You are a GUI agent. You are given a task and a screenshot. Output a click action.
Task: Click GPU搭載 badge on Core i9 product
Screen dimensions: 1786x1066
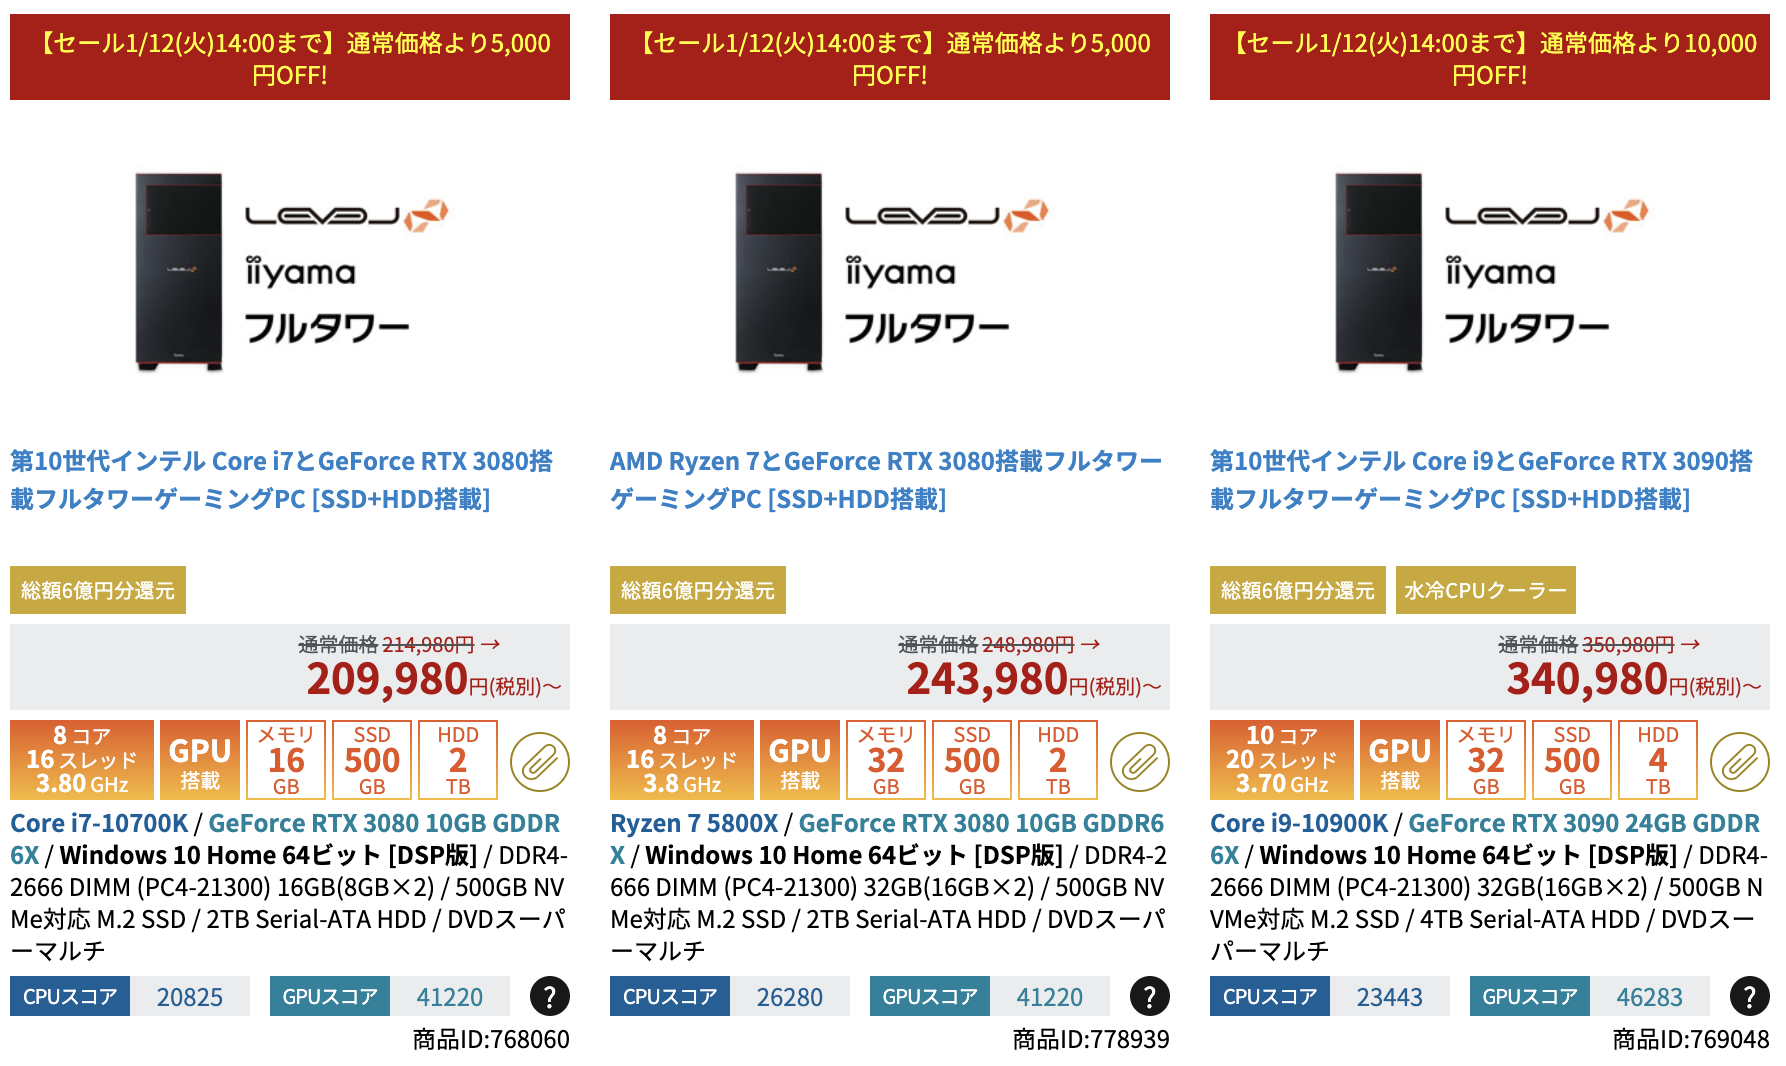click(1400, 760)
